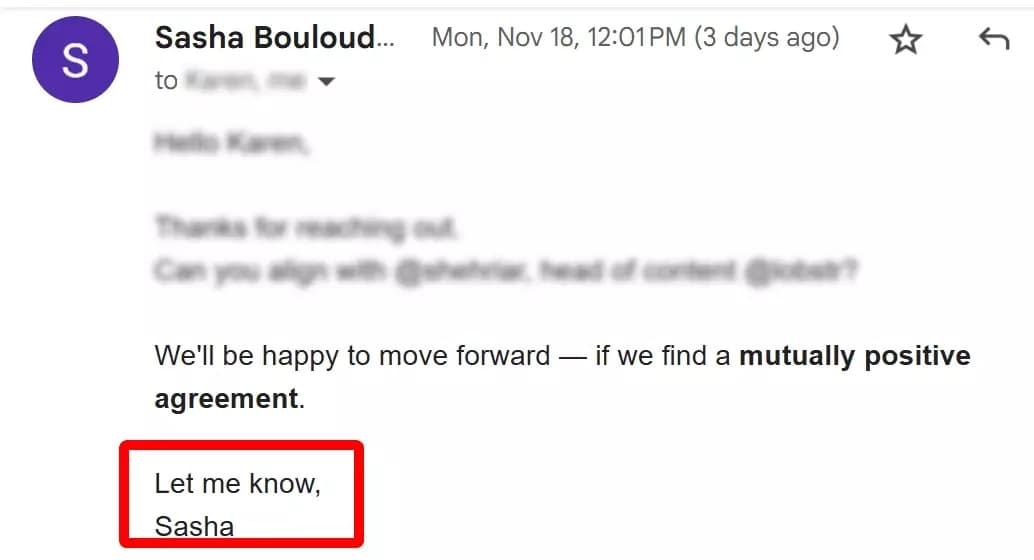Viewport: 1034px width, 560px height.
Task: Click "We'll be happy to move forward"
Action: pos(352,355)
